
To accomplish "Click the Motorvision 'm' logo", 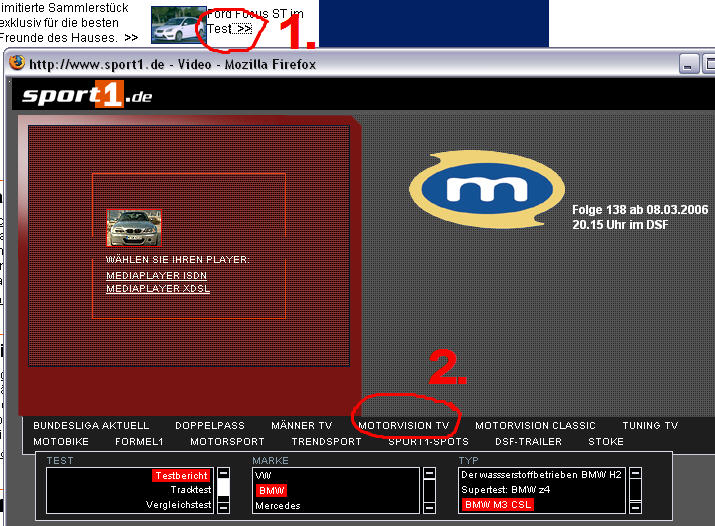I will pyautogui.click(x=484, y=193).
